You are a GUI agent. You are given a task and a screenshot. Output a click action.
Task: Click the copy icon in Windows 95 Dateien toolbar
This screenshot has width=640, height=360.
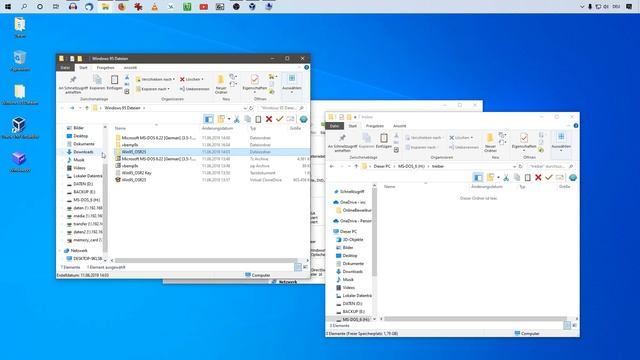(x=248, y=119)
